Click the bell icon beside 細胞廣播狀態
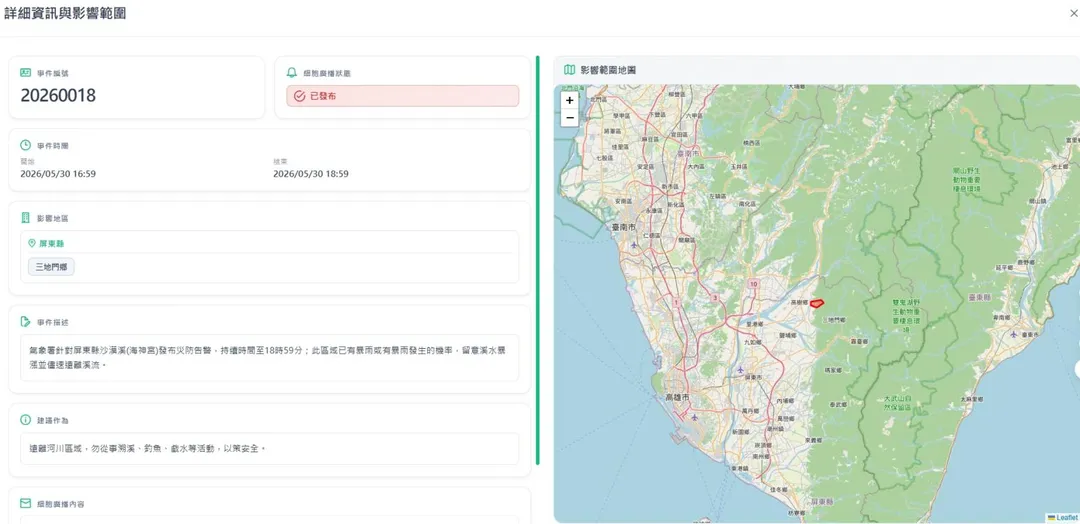 pyautogui.click(x=292, y=72)
